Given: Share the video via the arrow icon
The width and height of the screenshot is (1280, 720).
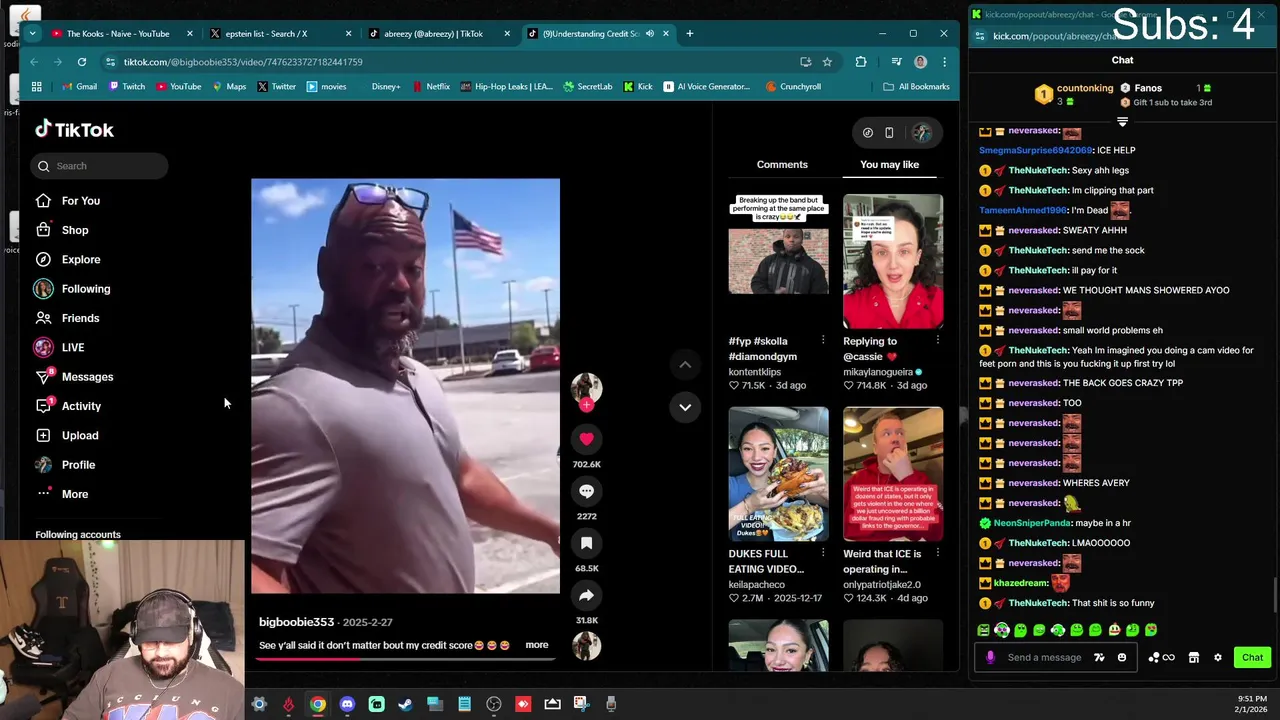Looking at the screenshot, I should [x=586, y=595].
